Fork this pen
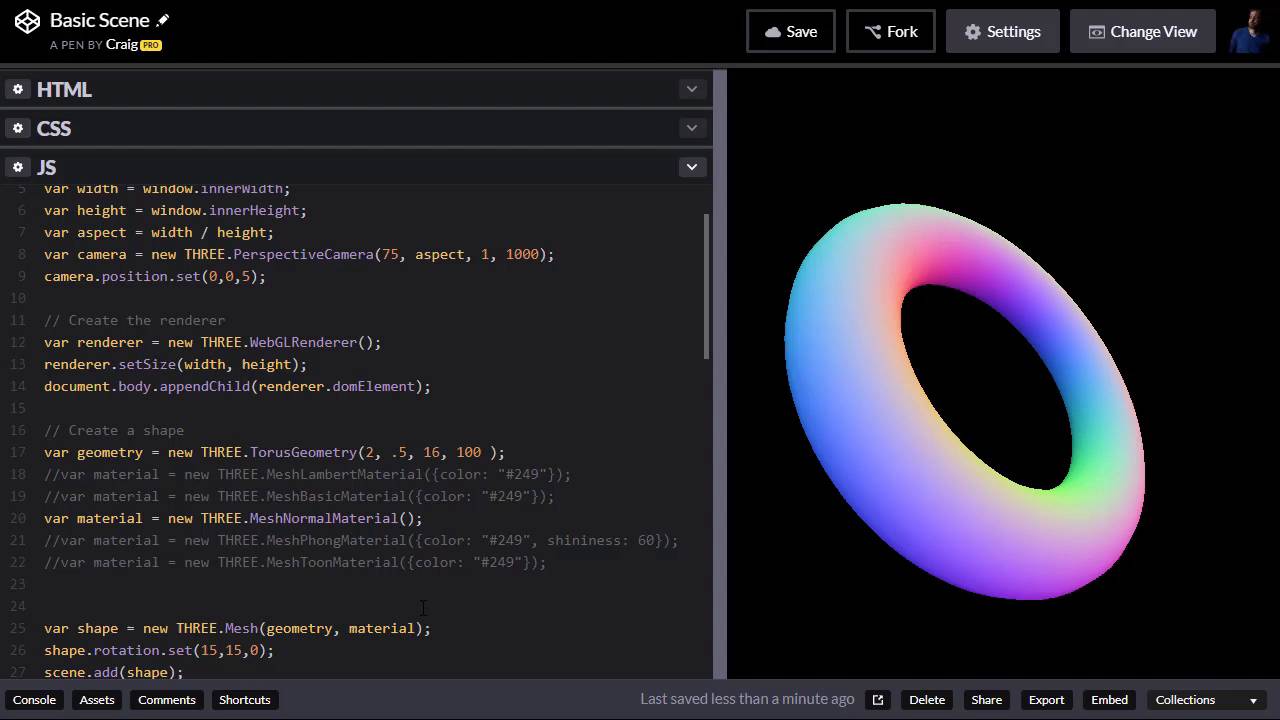The height and width of the screenshot is (720, 1280). click(890, 32)
